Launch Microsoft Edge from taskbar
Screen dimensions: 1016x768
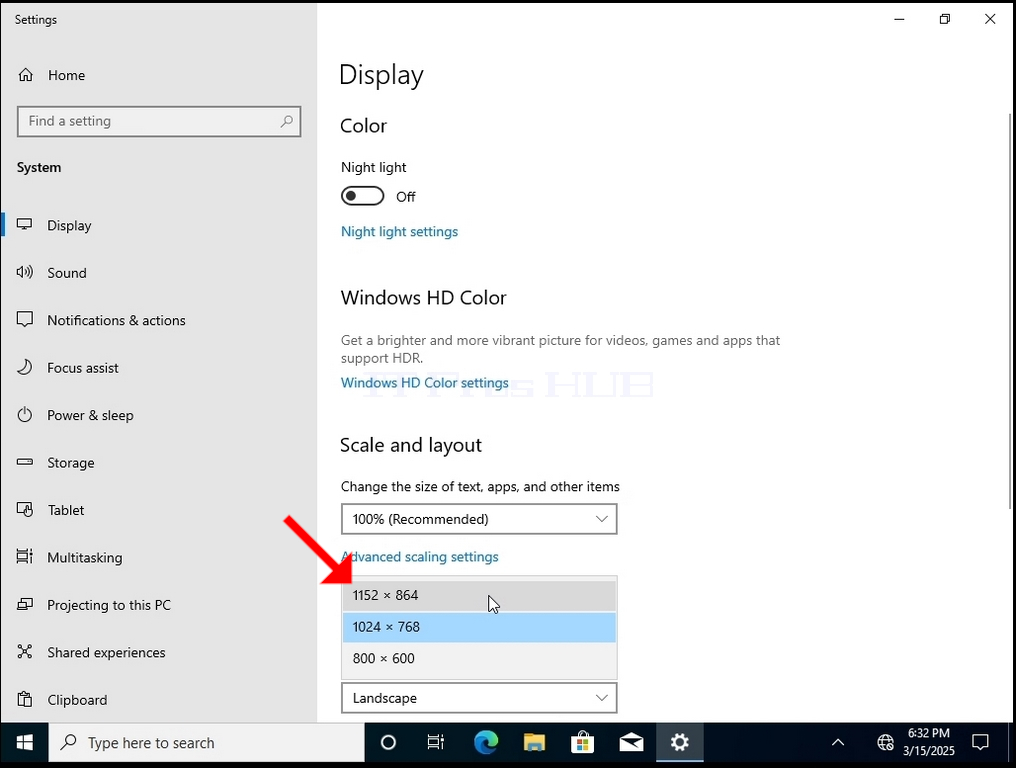point(485,743)
